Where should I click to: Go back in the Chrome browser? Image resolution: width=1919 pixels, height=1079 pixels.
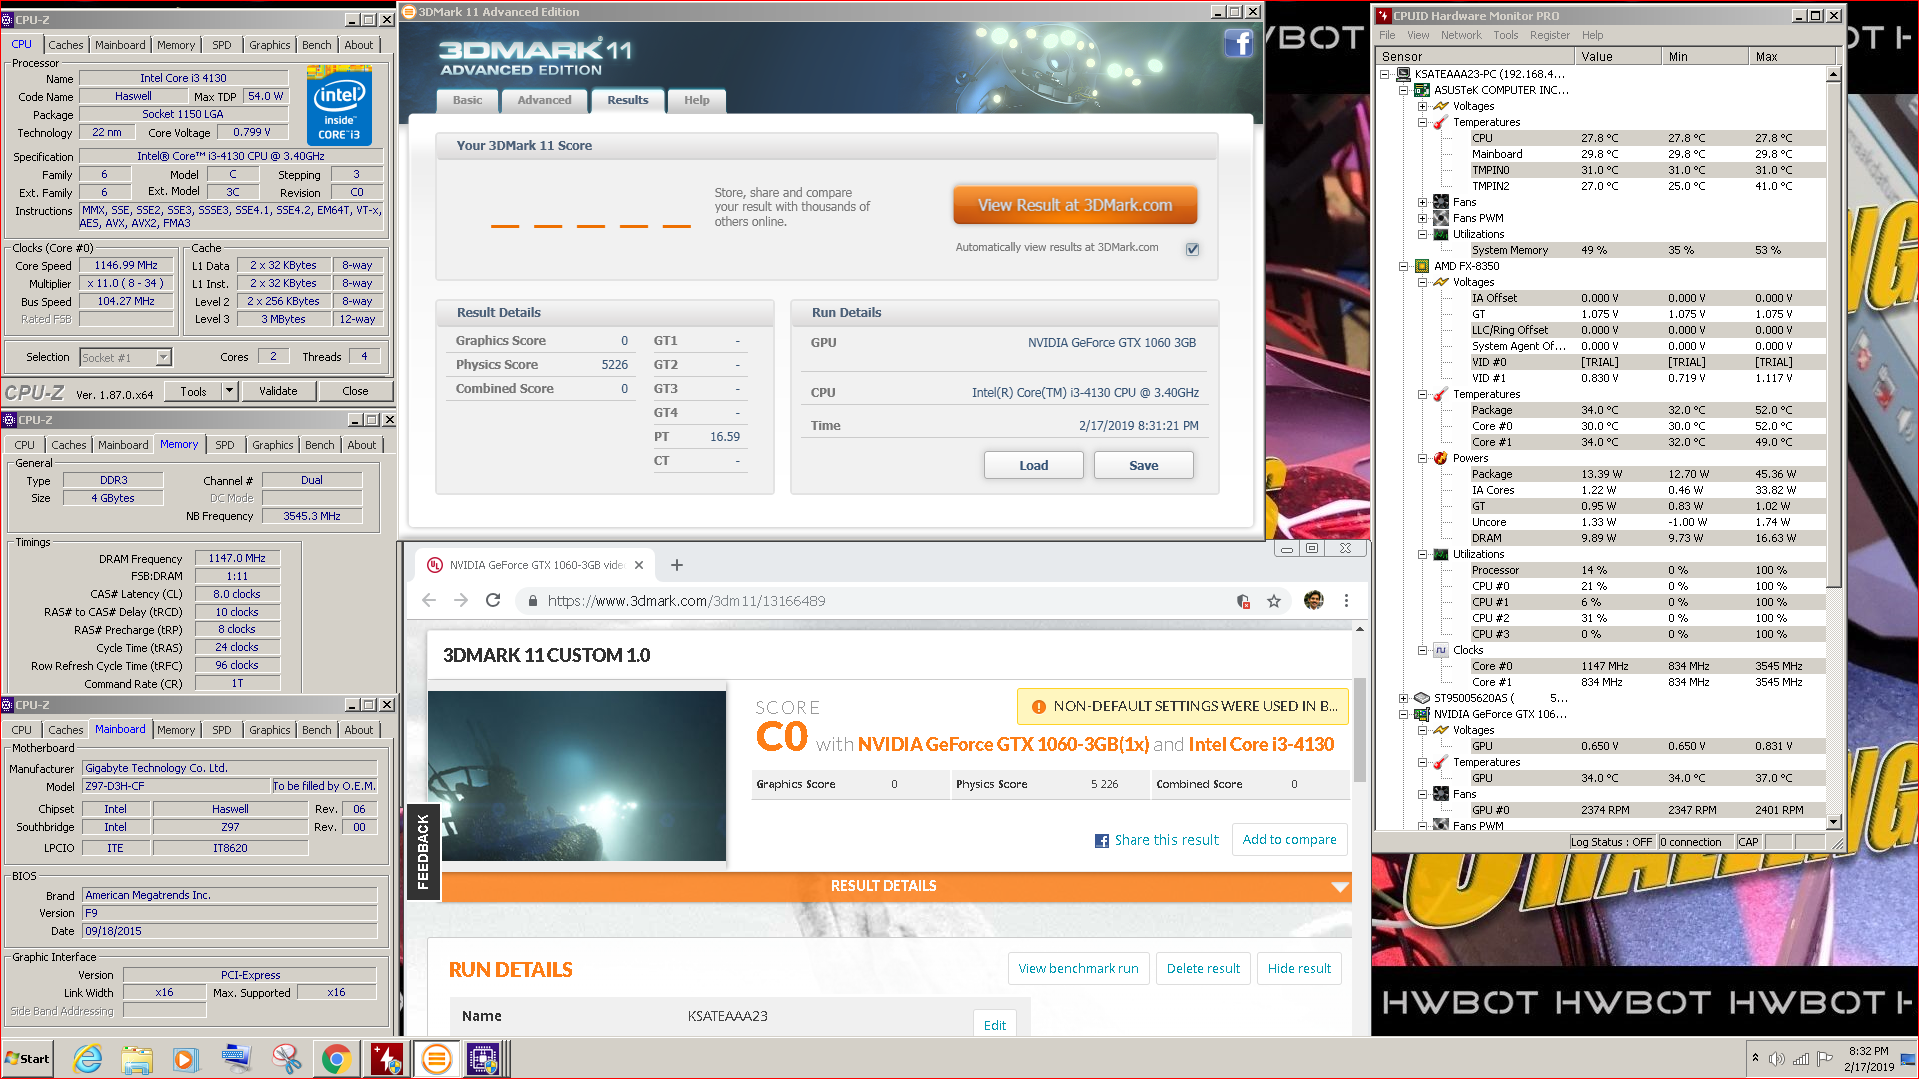429,600
